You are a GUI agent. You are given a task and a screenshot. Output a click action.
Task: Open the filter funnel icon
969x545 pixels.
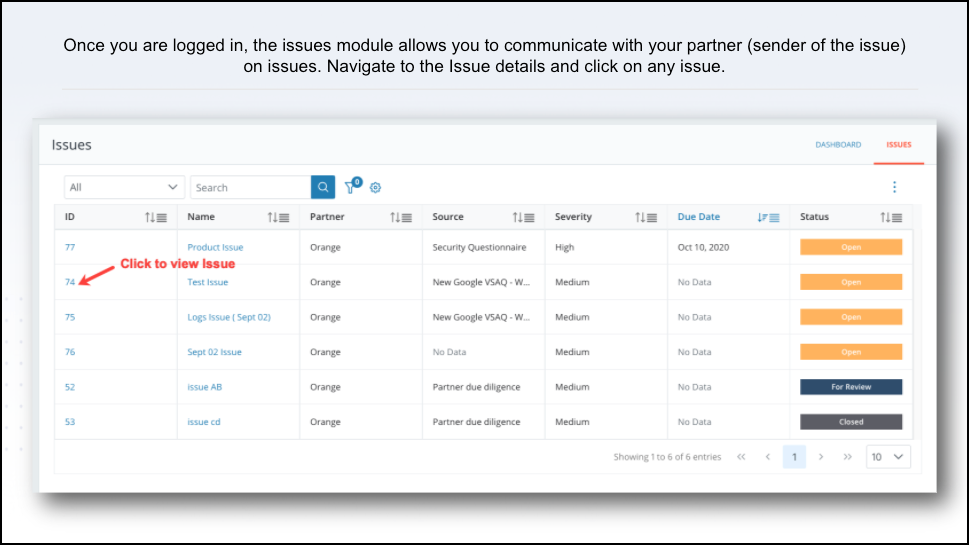tap(350, 187)
